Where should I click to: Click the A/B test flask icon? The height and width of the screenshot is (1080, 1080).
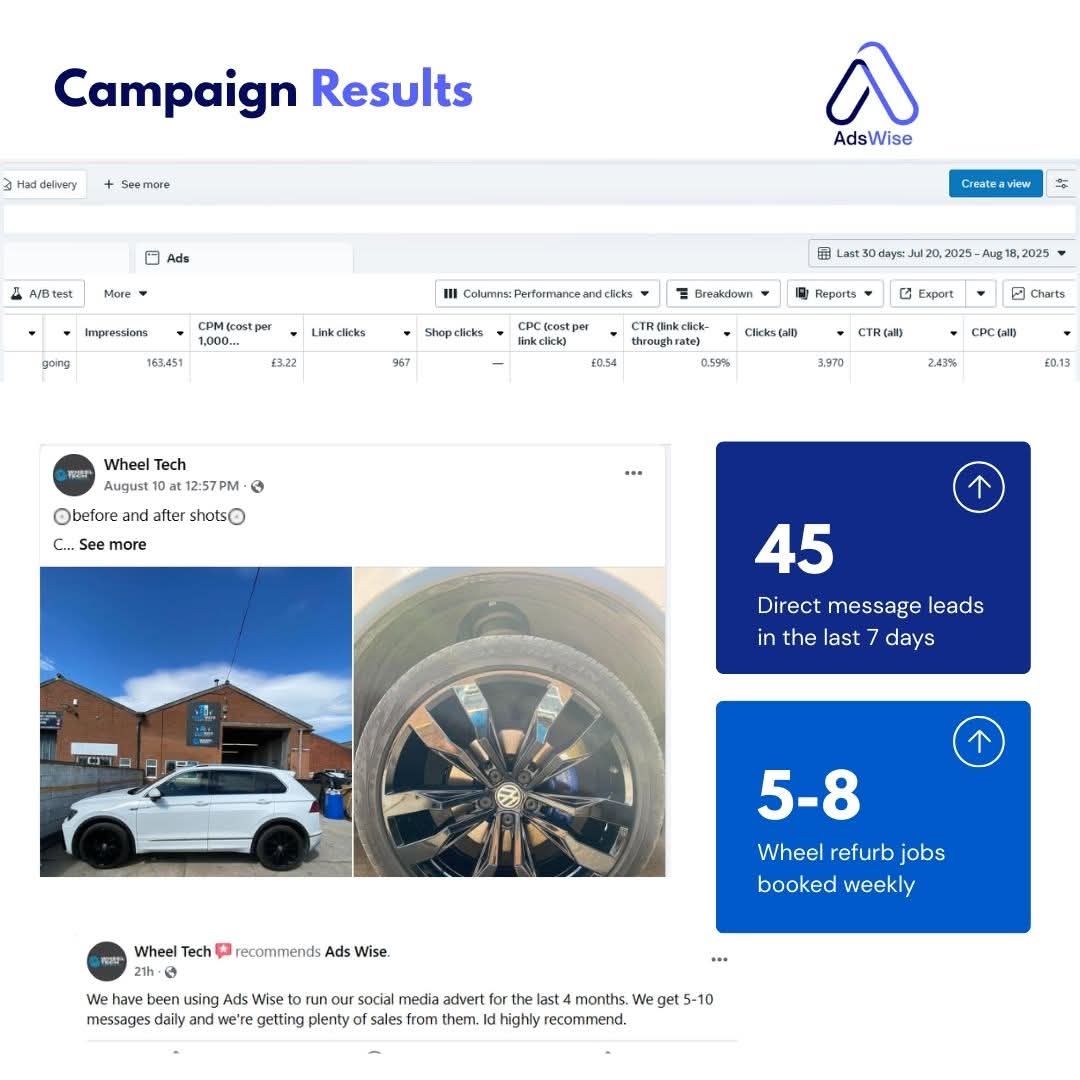pos(17,293)
